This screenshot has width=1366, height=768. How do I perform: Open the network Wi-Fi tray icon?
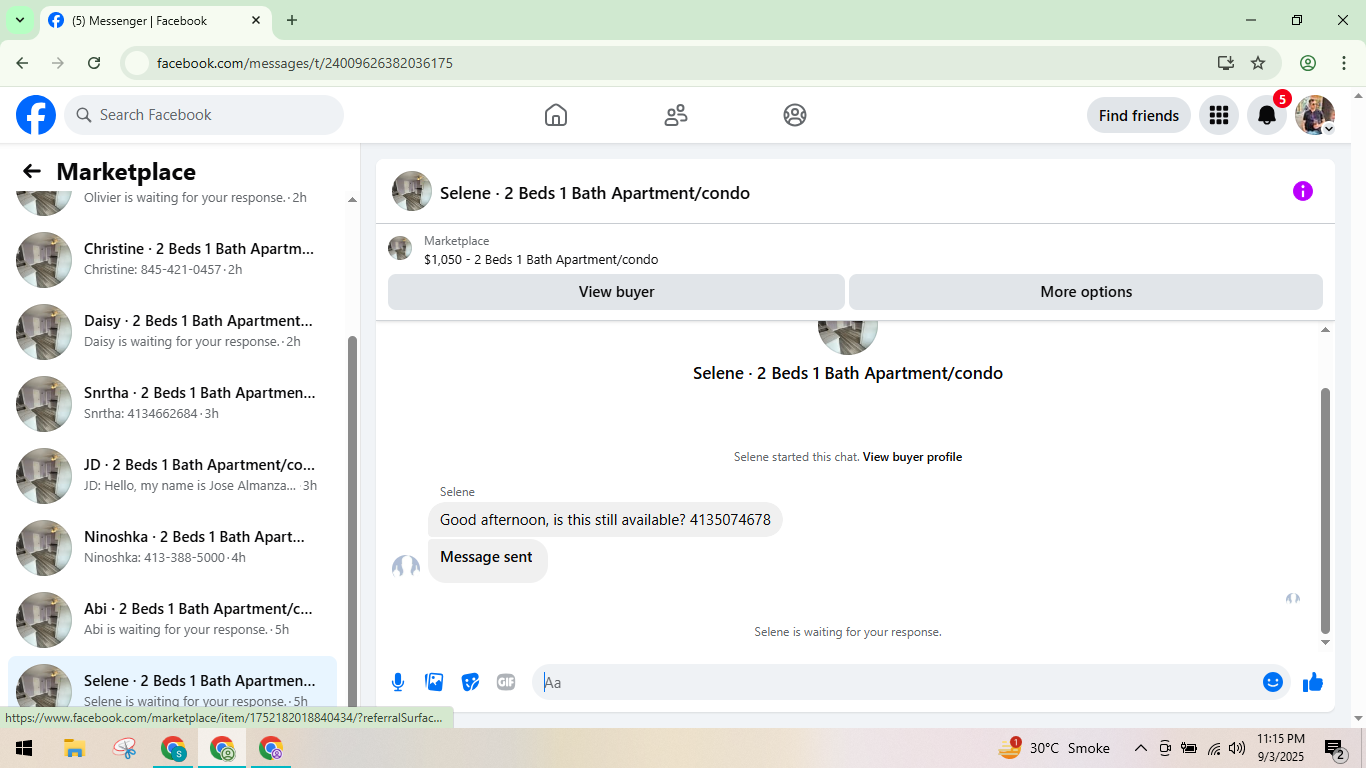pyautogui.click(x=1214, y=748)
